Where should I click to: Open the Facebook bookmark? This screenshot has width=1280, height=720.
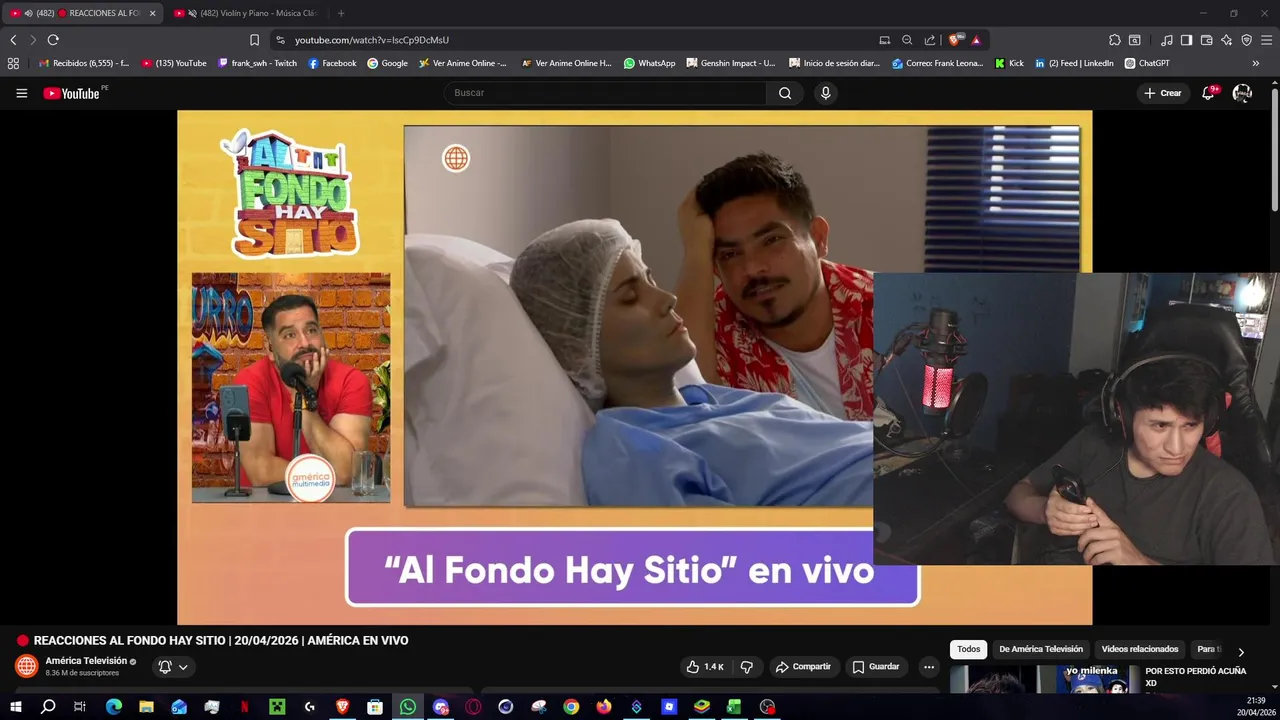(x=332, y=63)
